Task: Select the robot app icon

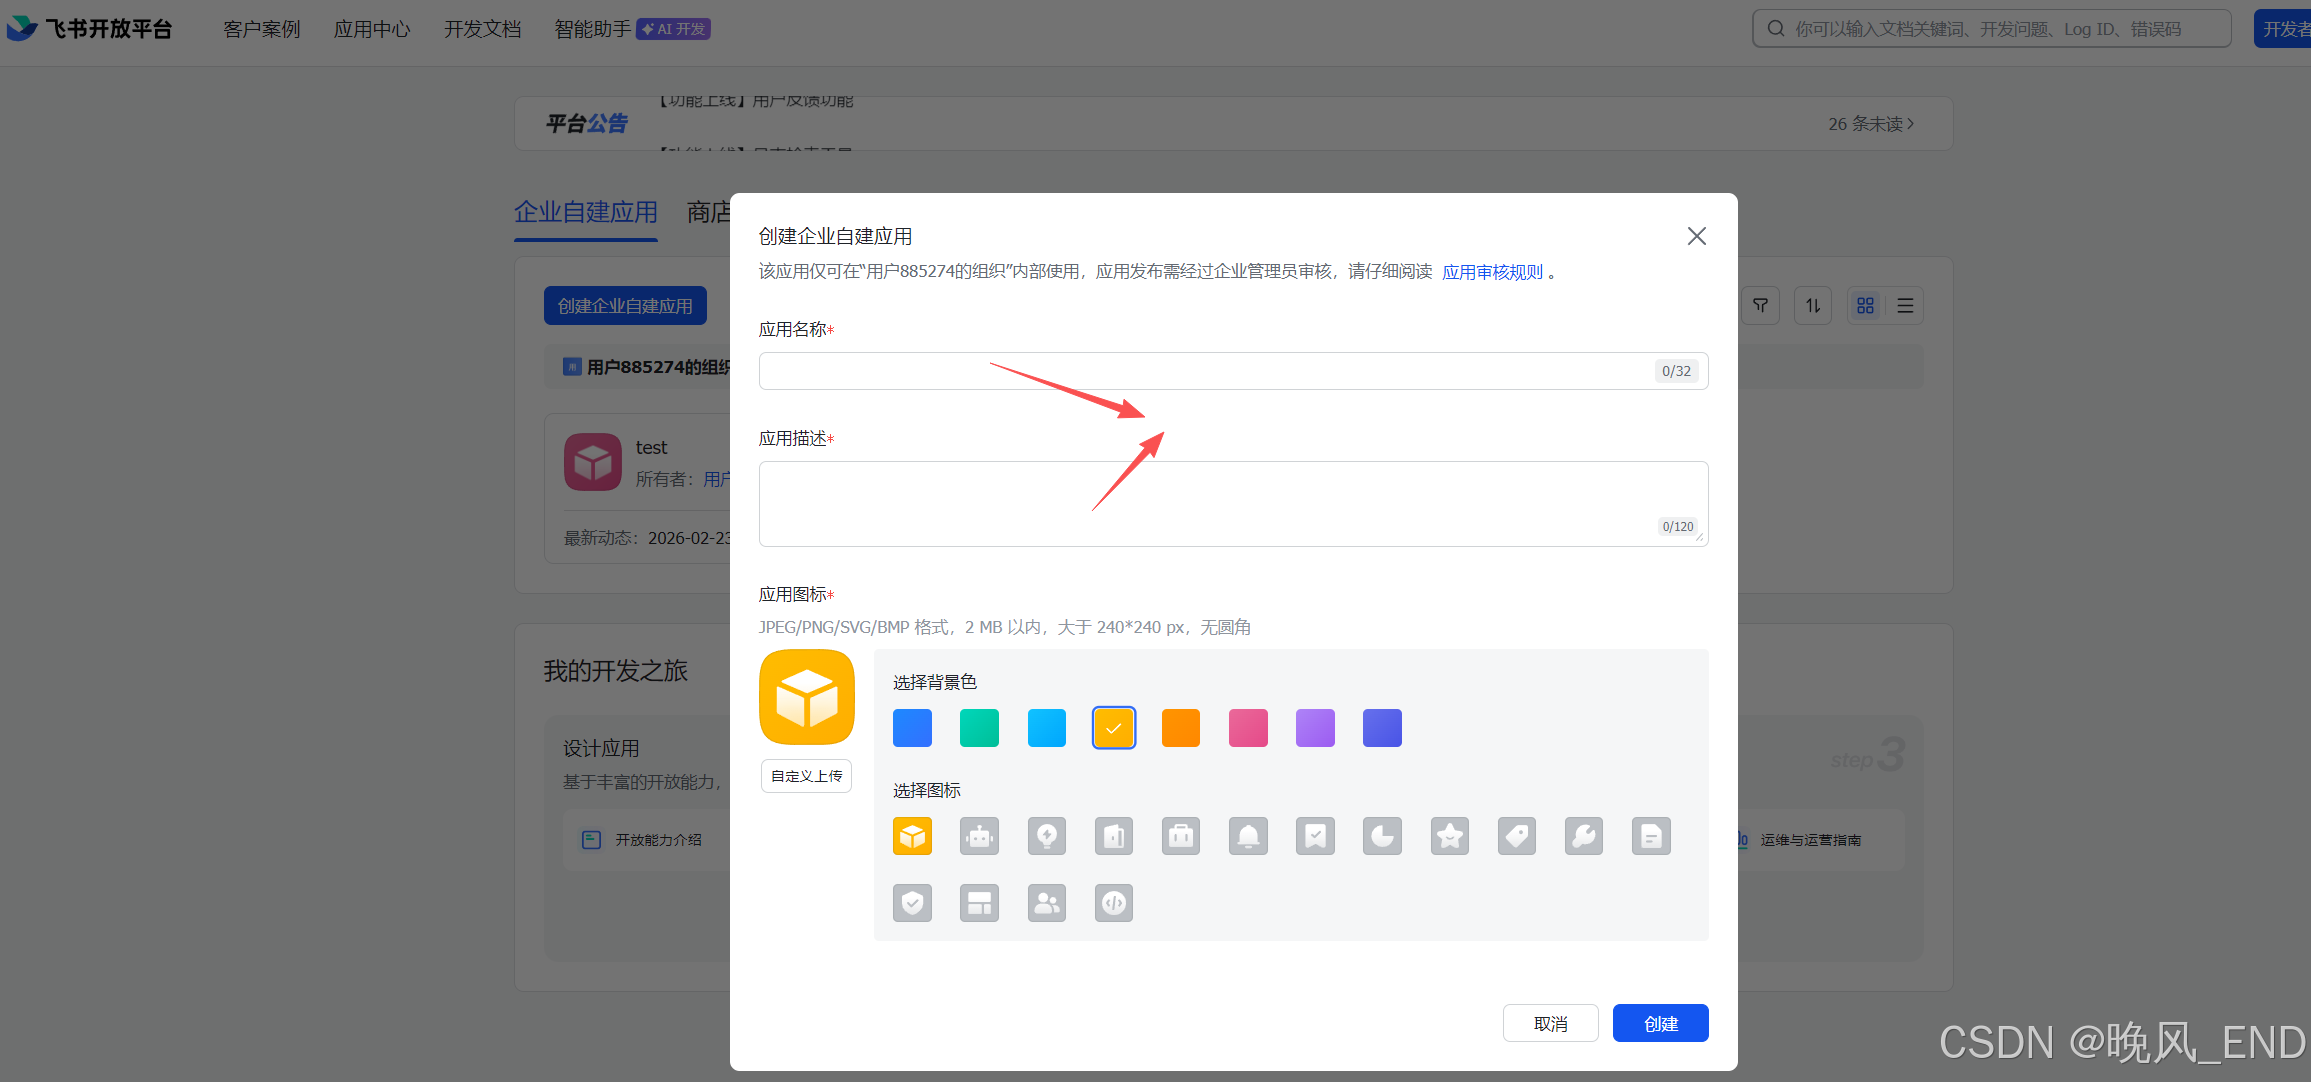Action: (x=979, y=836)
